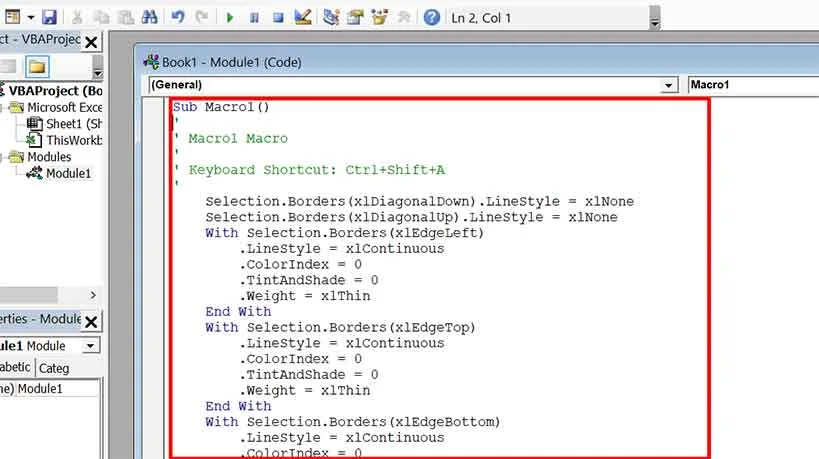The image size is (819, 459).
Task: Open the Object Browser icon
Action: 380,17
